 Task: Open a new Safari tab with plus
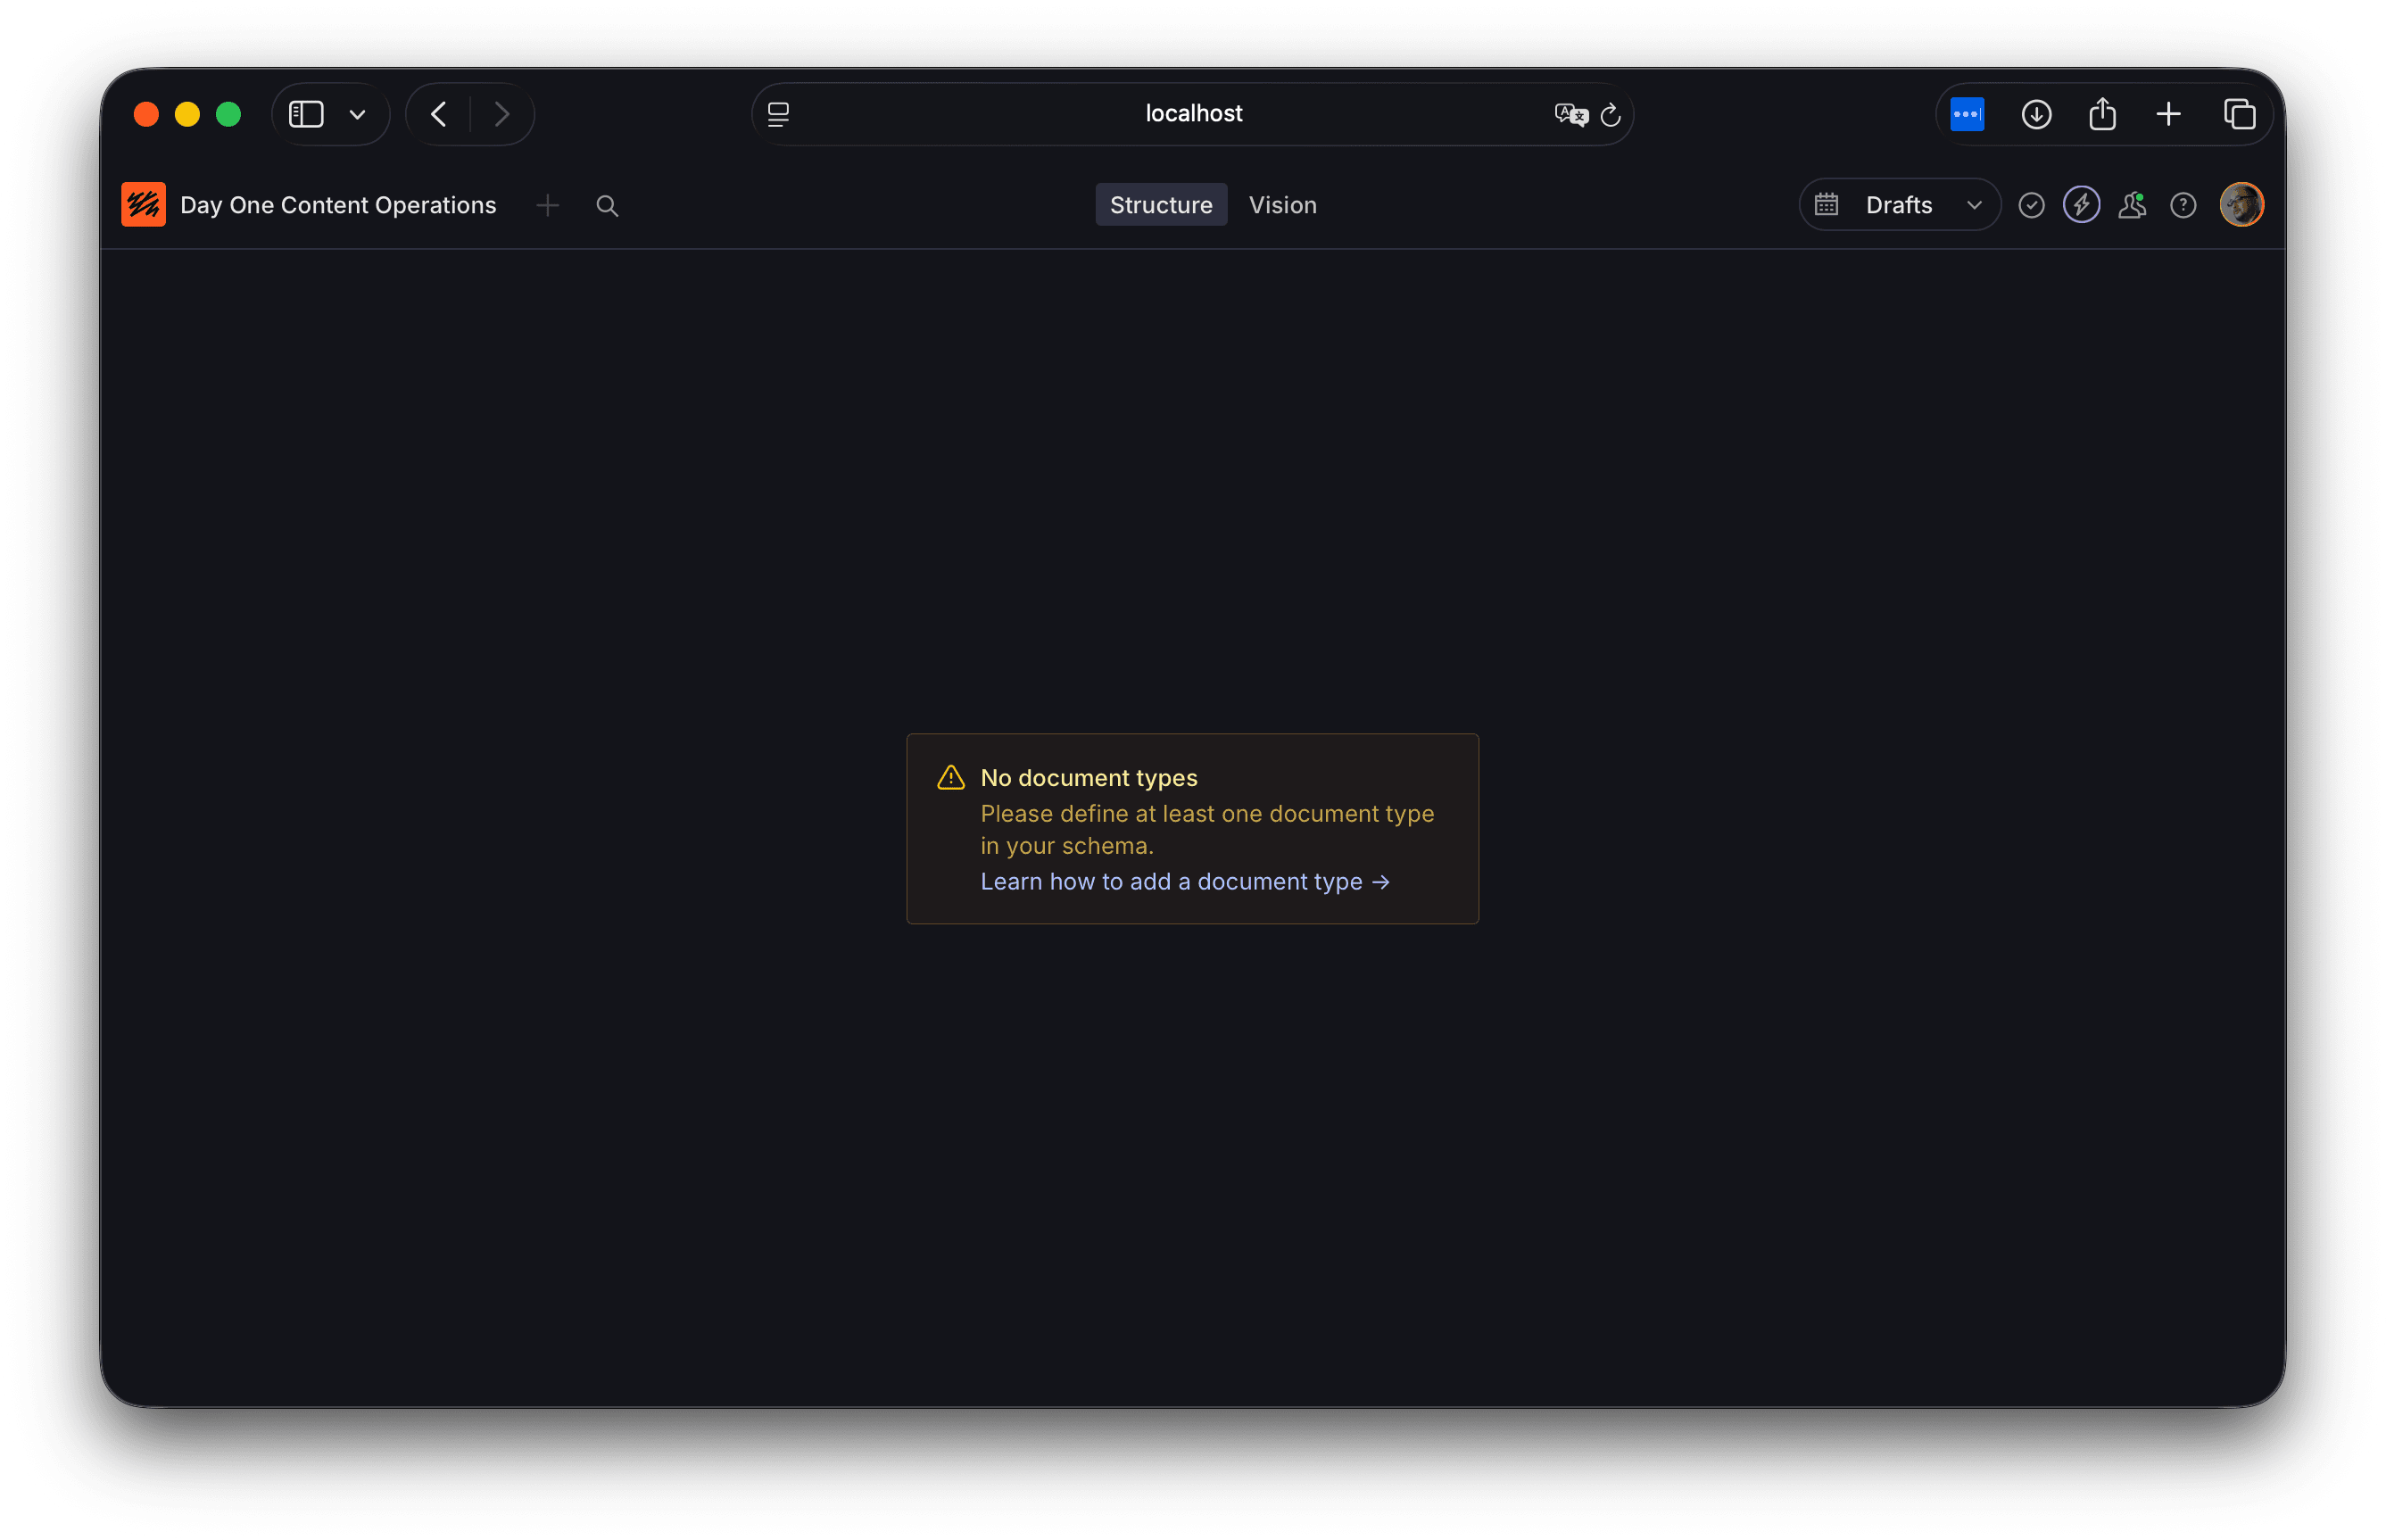coord(2168,114)
